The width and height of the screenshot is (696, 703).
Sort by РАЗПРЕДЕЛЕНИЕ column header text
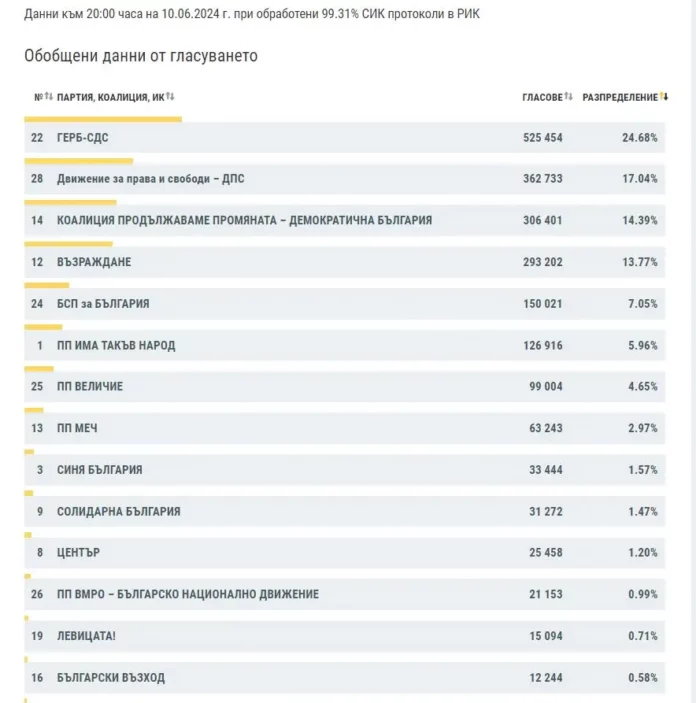(620, 97)
